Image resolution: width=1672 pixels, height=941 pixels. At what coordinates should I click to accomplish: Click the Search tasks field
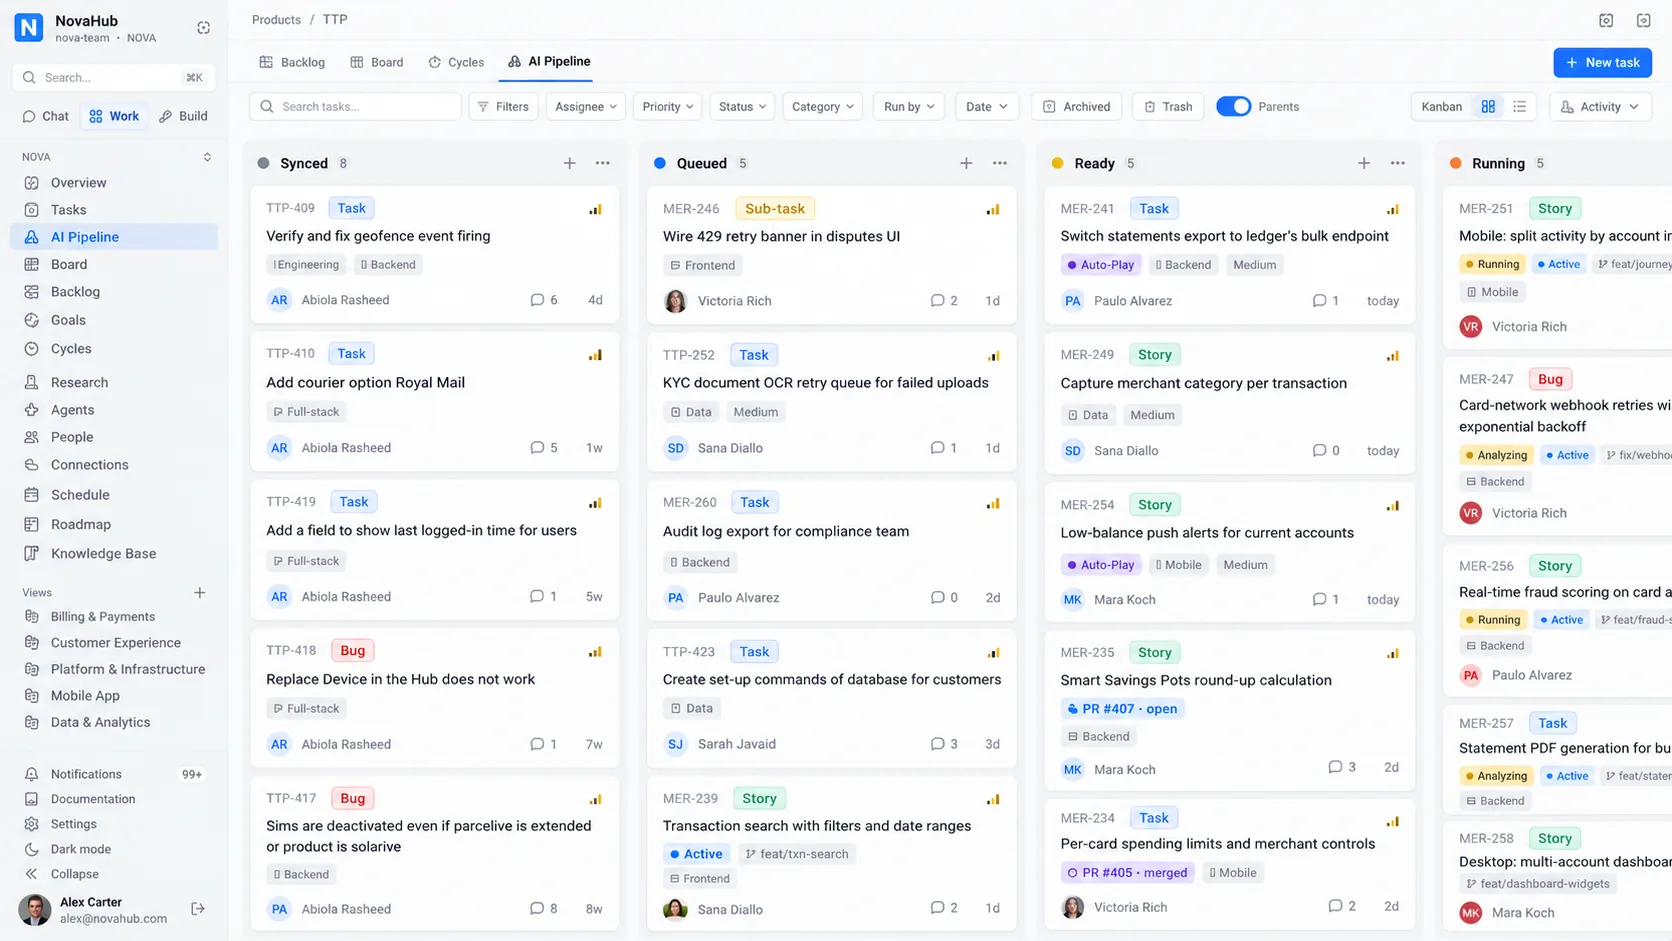(355, 107)
